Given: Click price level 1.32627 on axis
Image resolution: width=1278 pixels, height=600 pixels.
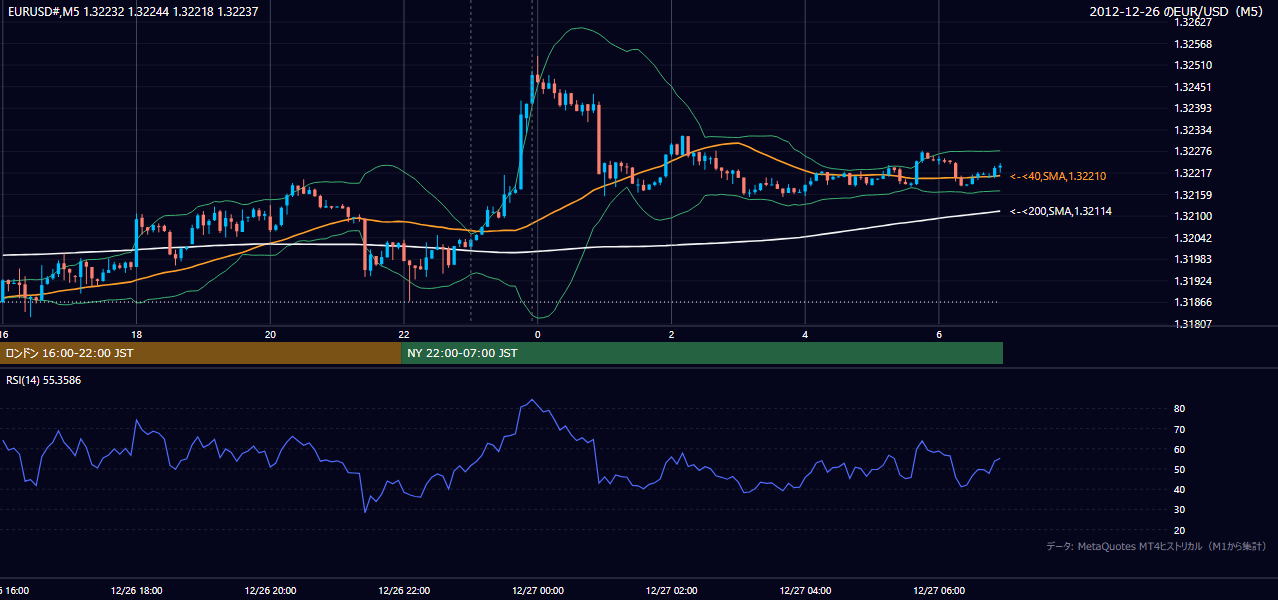Looking at the screenshot, I should tap(1191, 22).
